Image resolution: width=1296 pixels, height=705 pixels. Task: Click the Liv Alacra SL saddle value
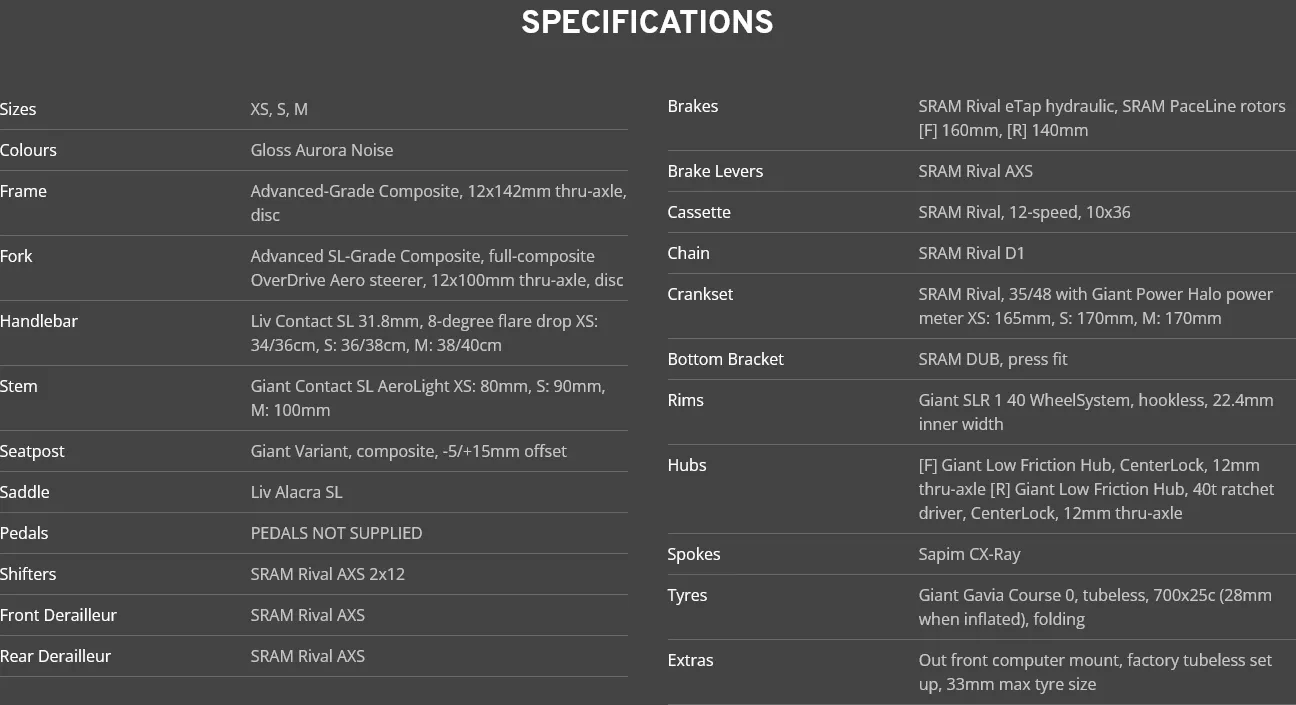point(297,492)
